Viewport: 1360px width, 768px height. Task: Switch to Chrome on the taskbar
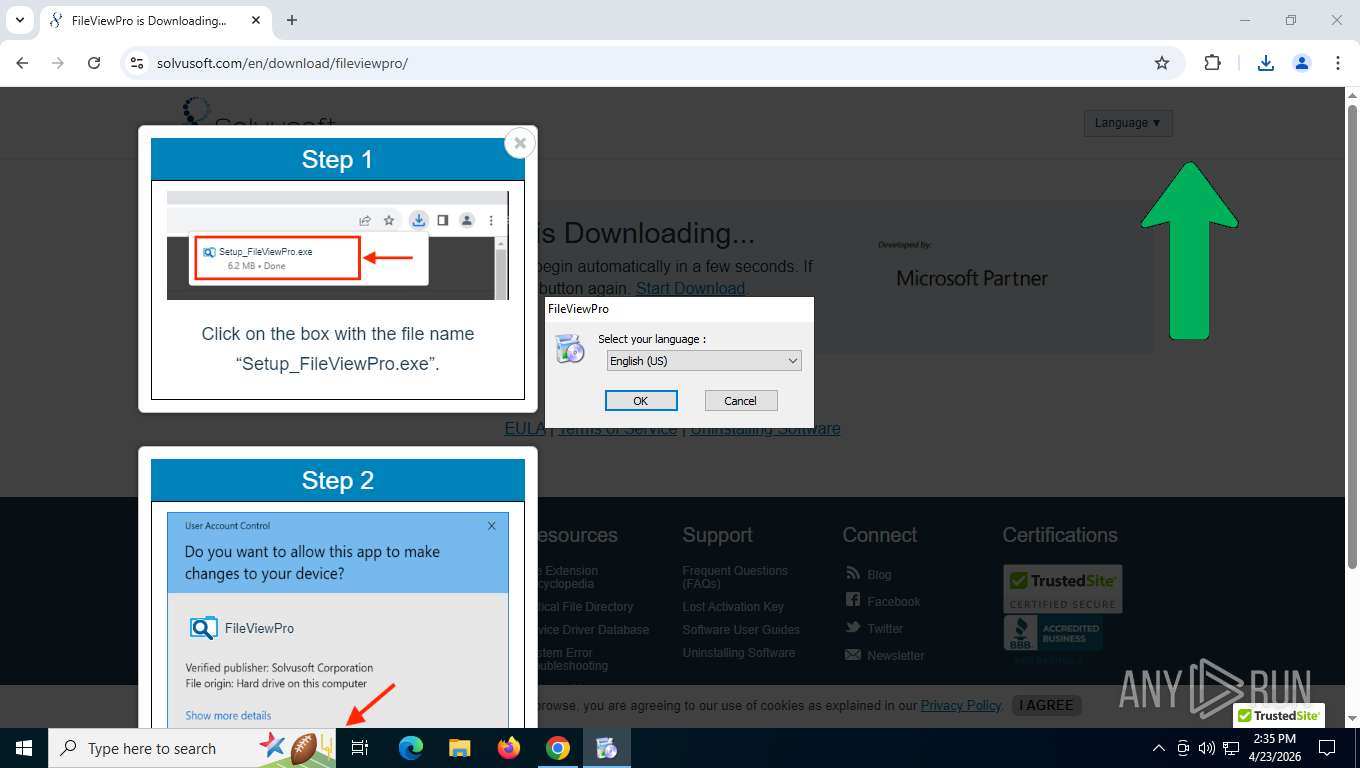[558, 748]
